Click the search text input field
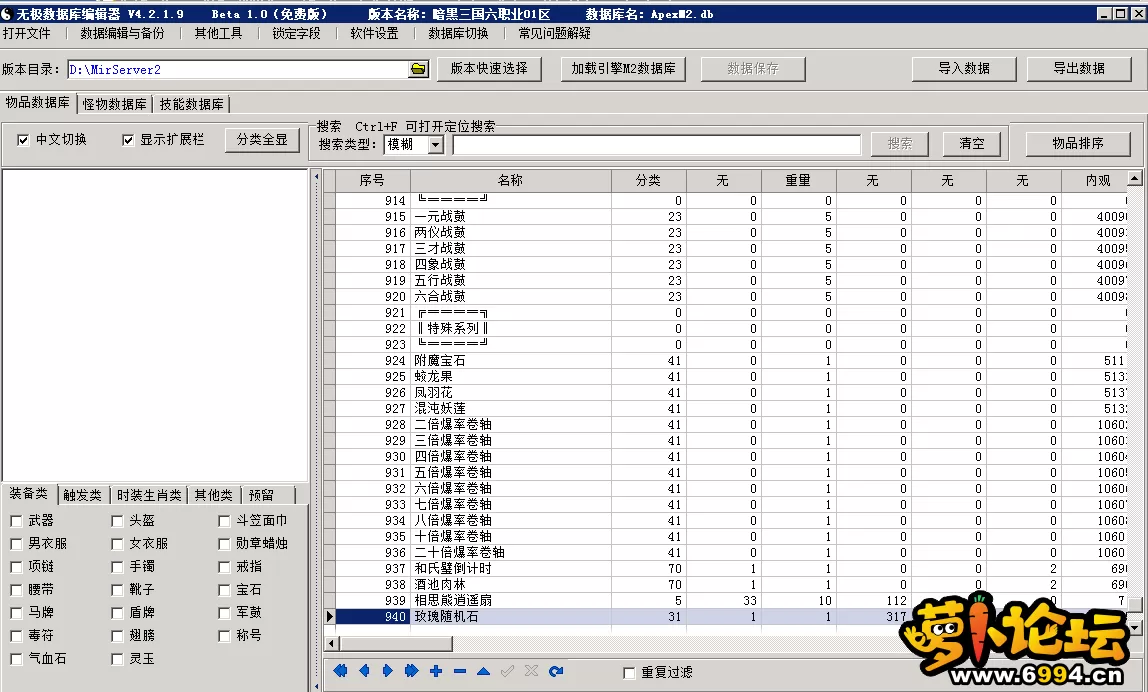1148x692 pixels. tap(657, 144)
